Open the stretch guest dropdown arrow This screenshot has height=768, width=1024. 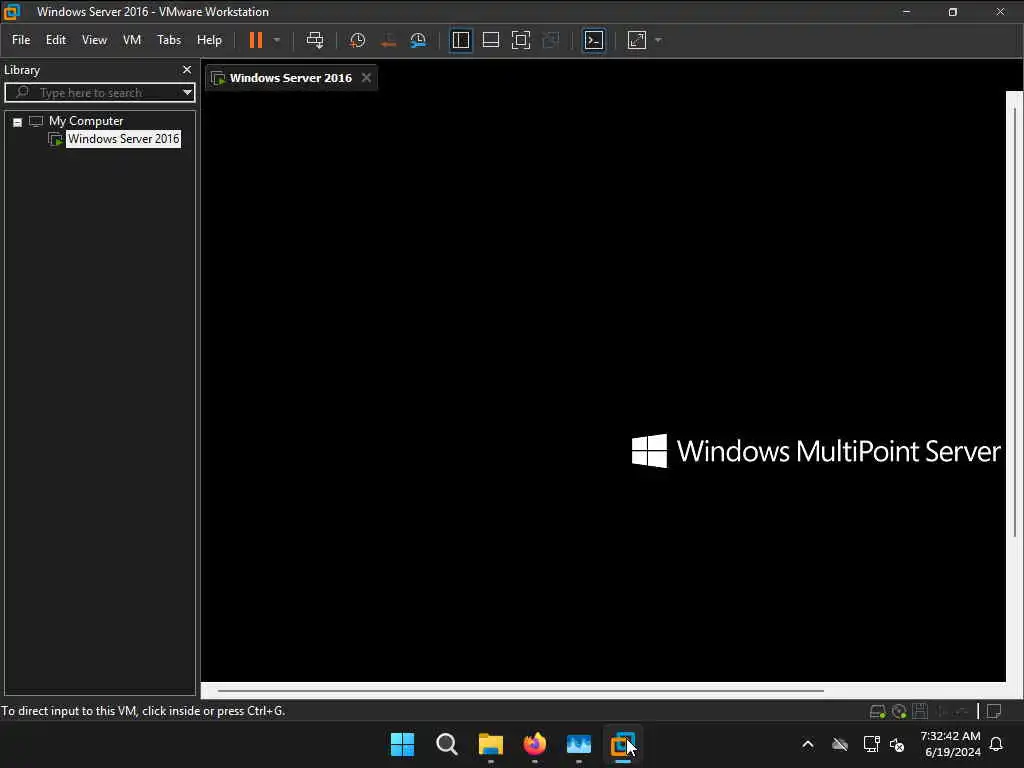pyautogui.click(x=658, y=40)
